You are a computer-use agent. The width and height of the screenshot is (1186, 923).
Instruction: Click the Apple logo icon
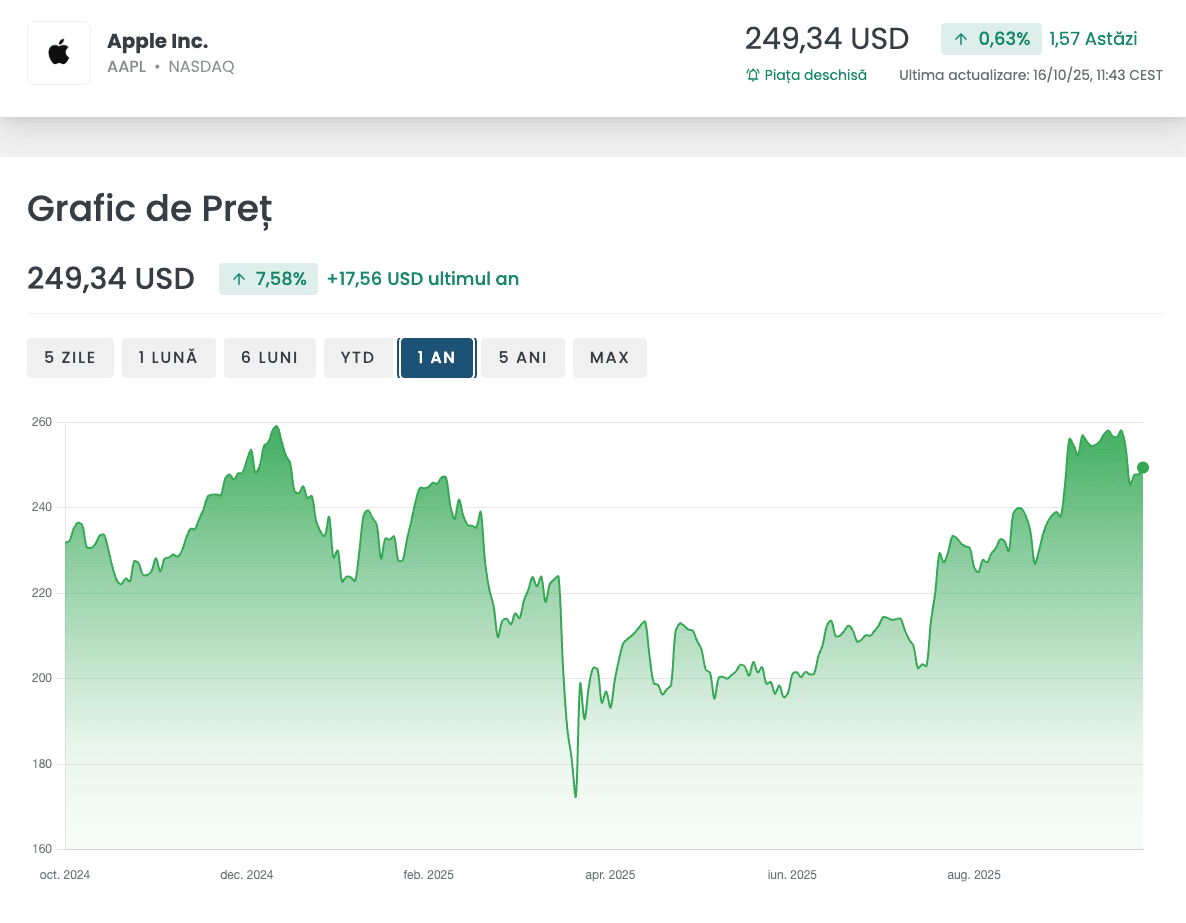coord(59,53)
